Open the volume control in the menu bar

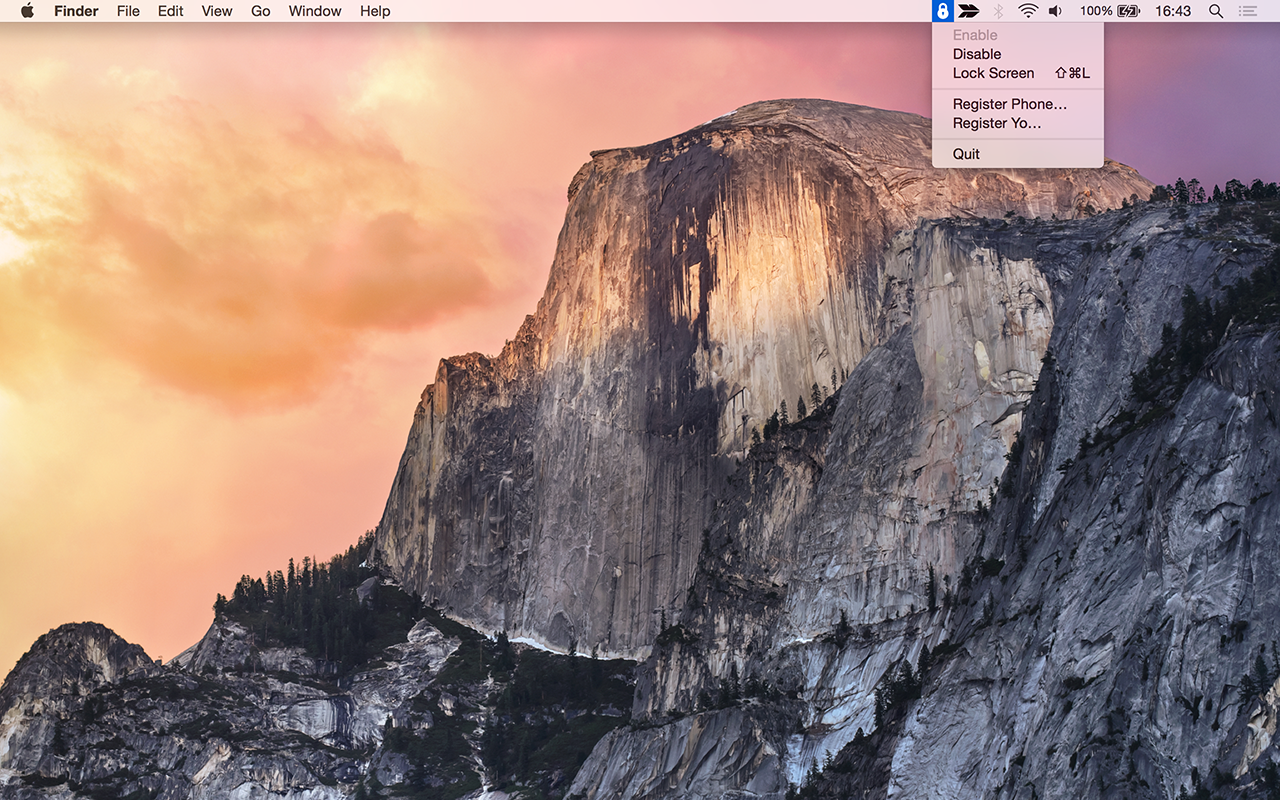[1055, 11]
